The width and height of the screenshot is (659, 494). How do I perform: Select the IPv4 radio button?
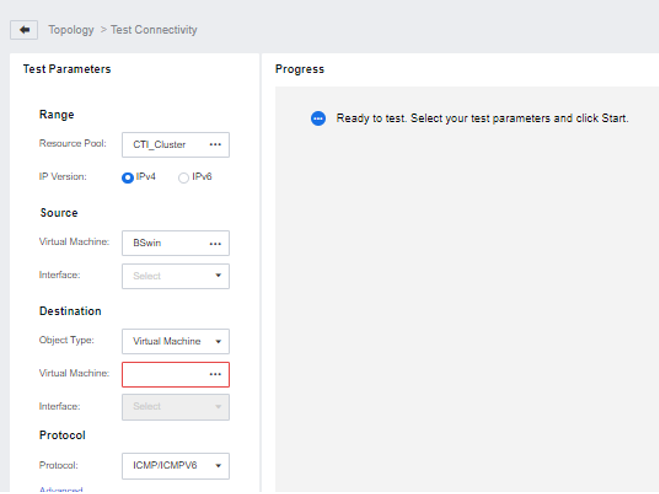128,178
